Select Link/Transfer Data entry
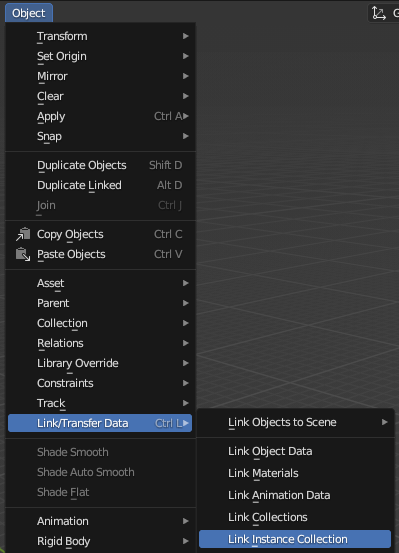This screenshot has height=553, width=399. [x=100, y=423]
